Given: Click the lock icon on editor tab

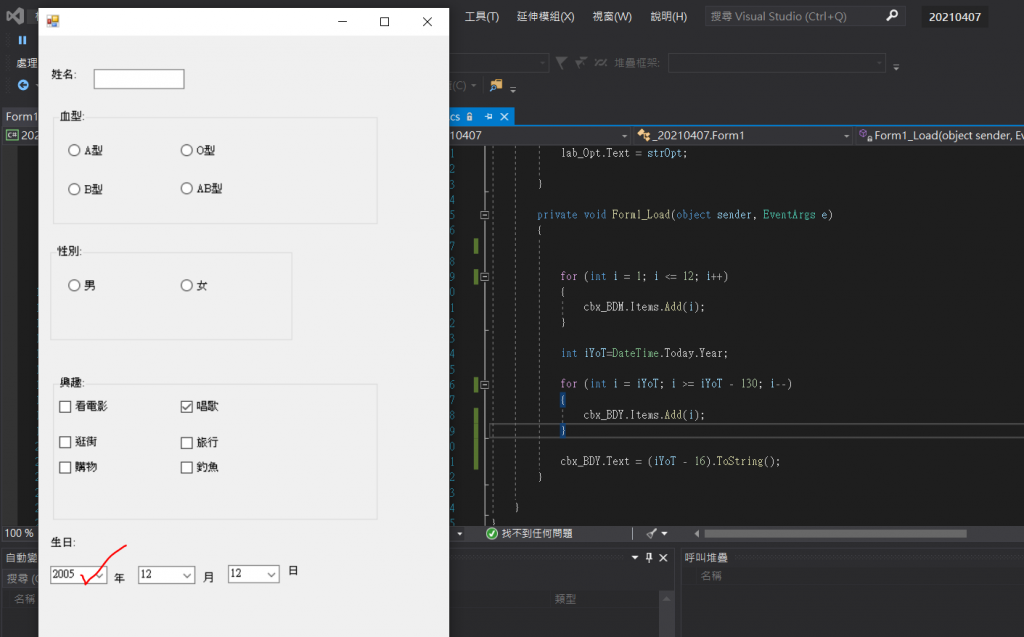Looking at the screenshot, I should click(470, 116).
